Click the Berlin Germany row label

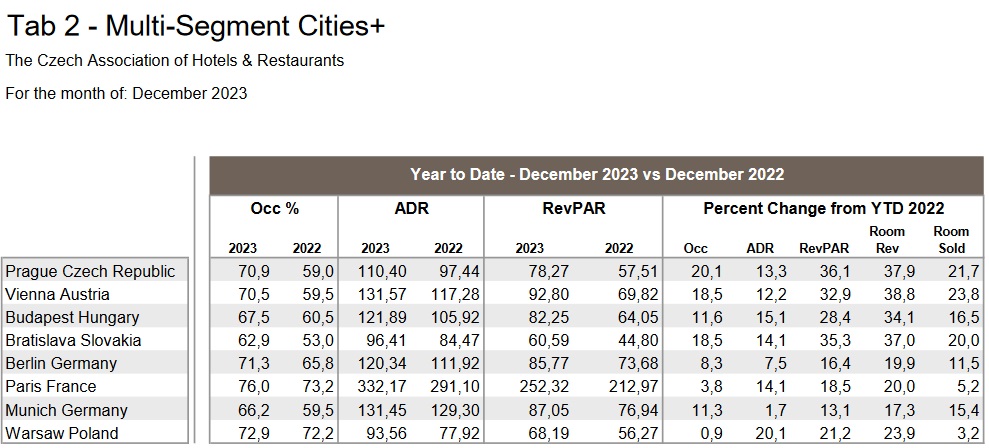tap(61, 363)
